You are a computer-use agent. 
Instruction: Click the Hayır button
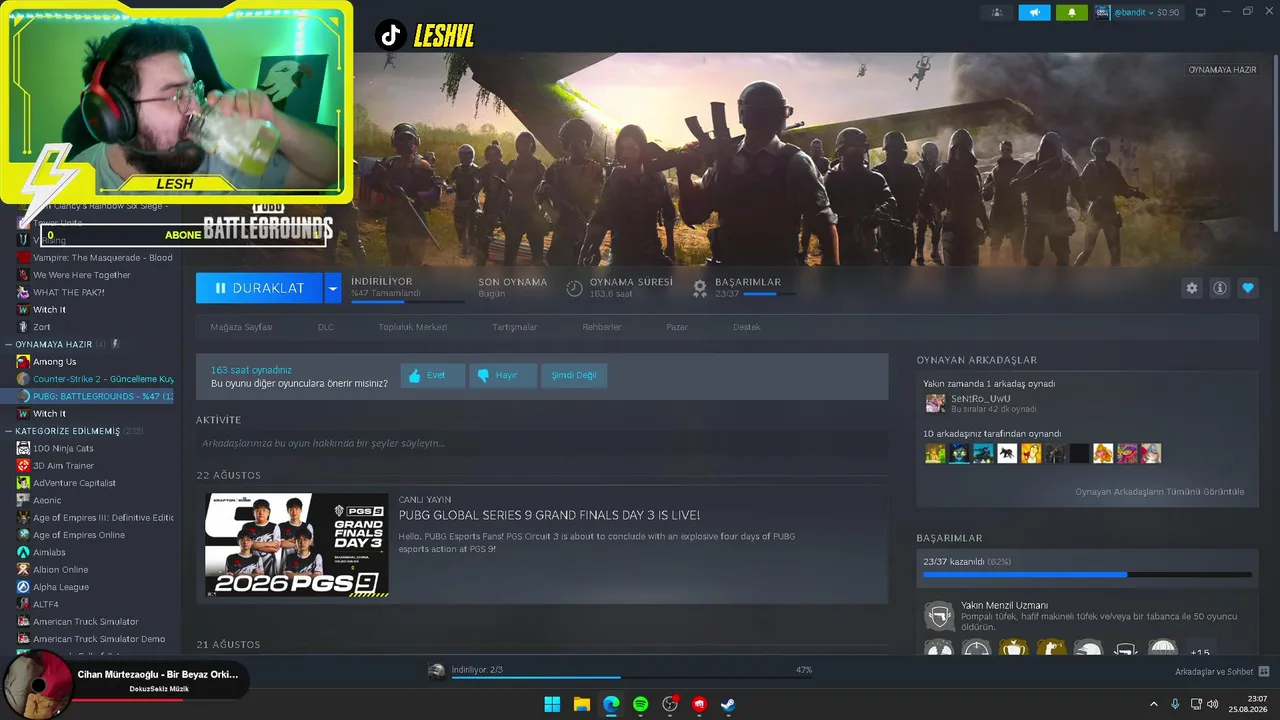(503, 375)
